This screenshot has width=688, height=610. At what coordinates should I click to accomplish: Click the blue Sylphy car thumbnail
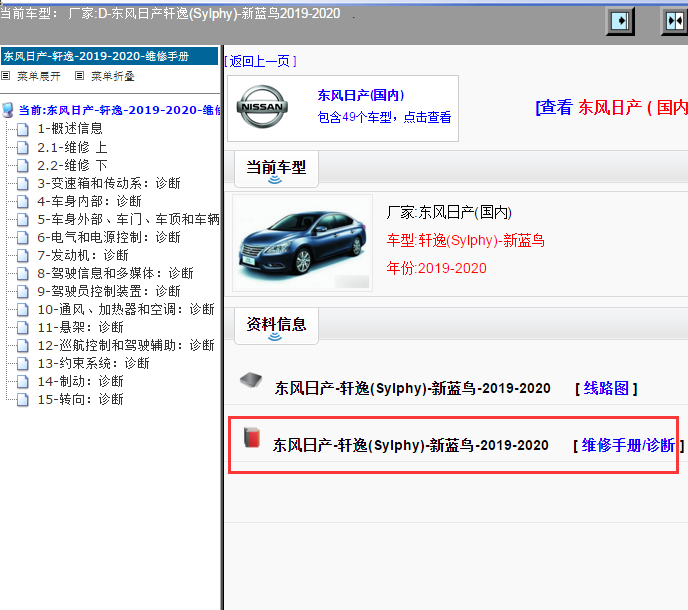click(x=302, y=243)
